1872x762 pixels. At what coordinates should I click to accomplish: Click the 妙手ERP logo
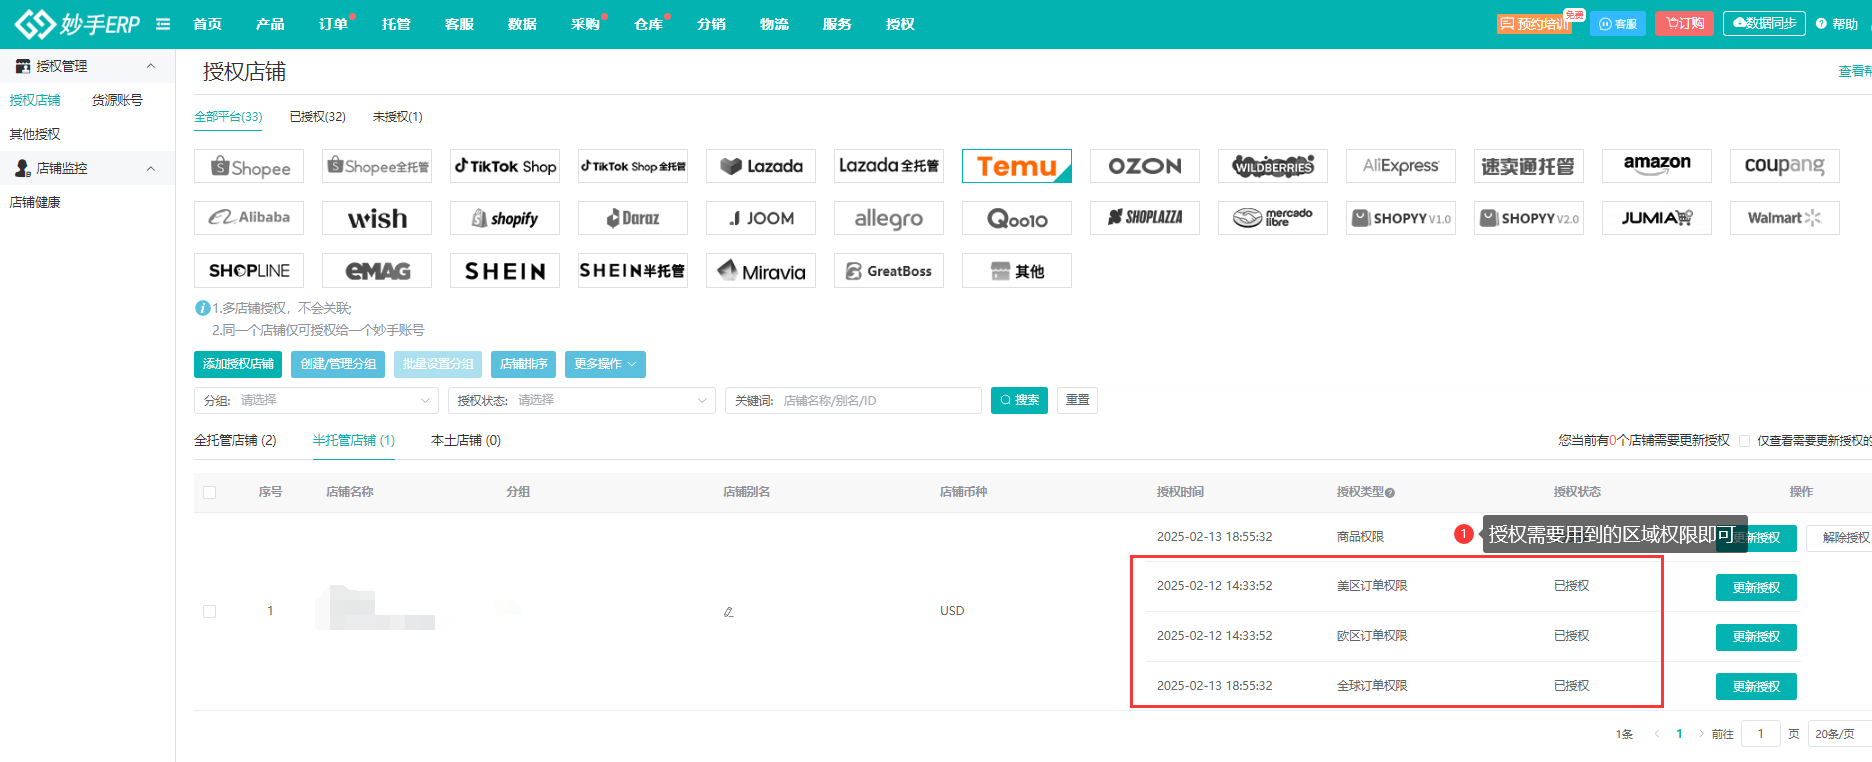77,23
